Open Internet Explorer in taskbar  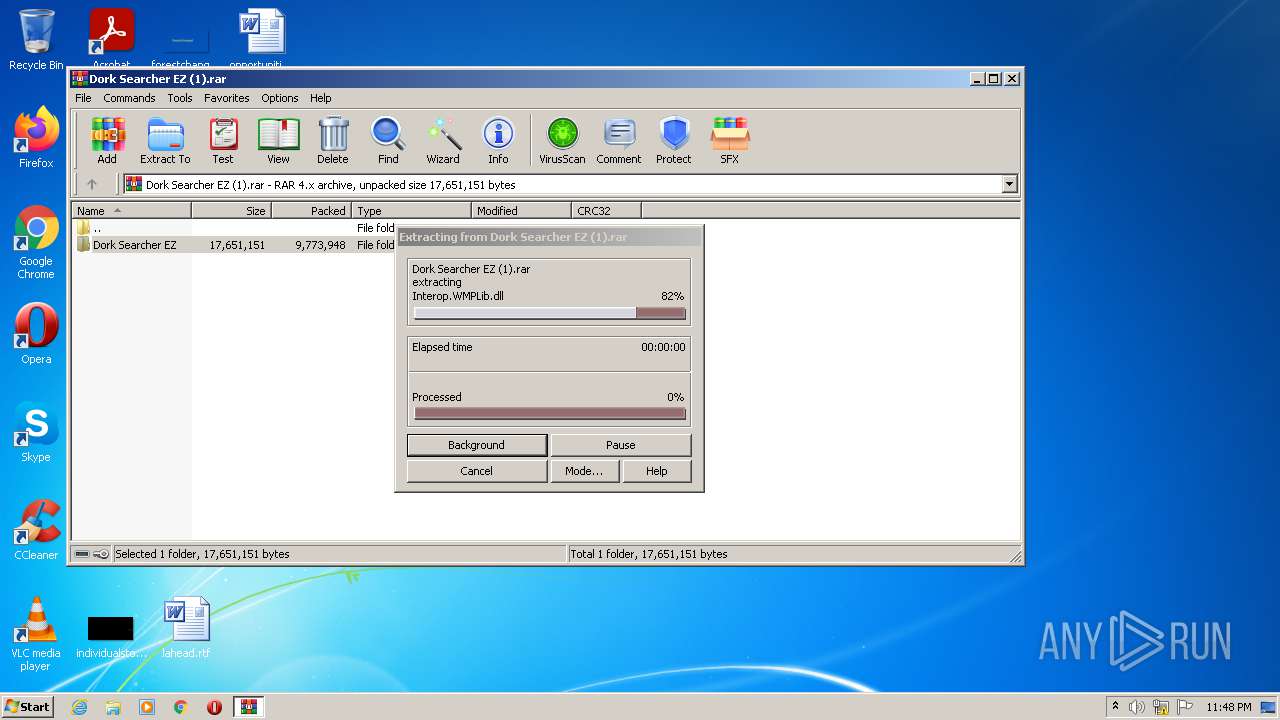pos(79,707)
